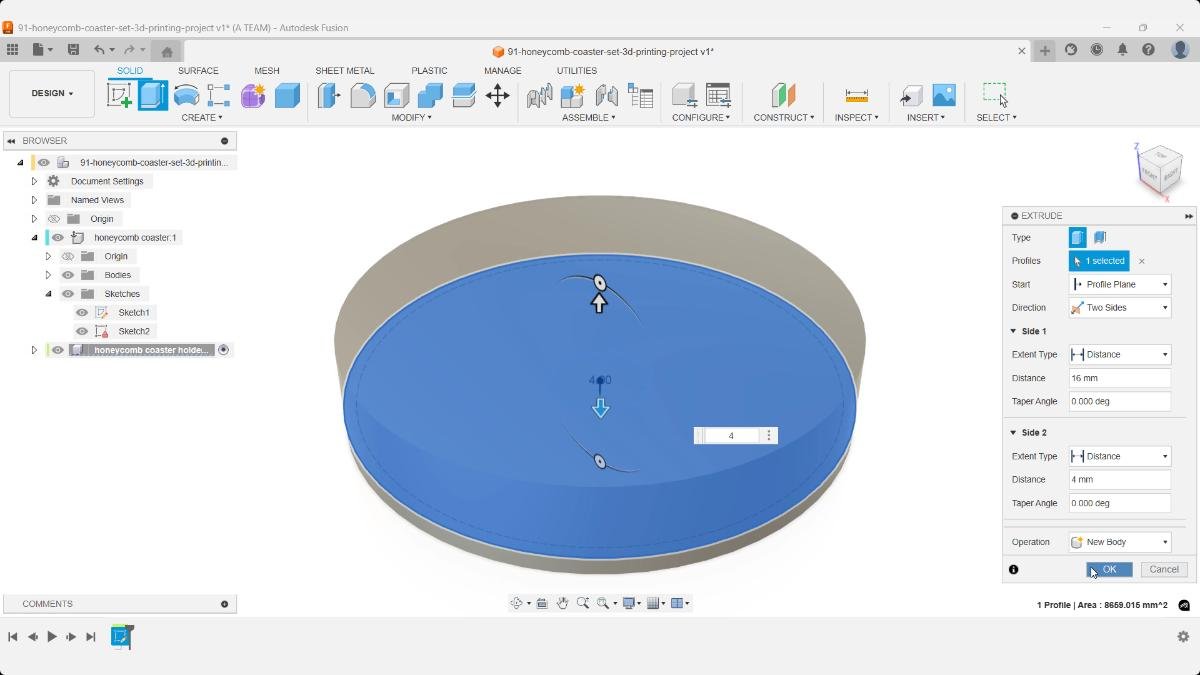Switch to the MESH tab
This screenshot has height=675, width=1200.
267,71
